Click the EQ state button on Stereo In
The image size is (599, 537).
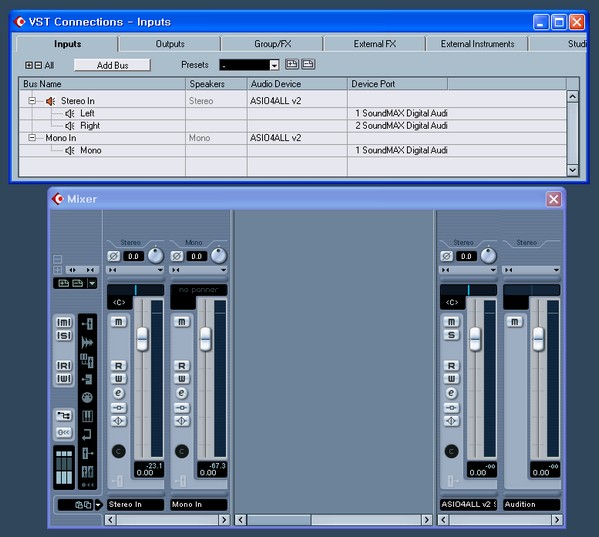coord(118,421)
